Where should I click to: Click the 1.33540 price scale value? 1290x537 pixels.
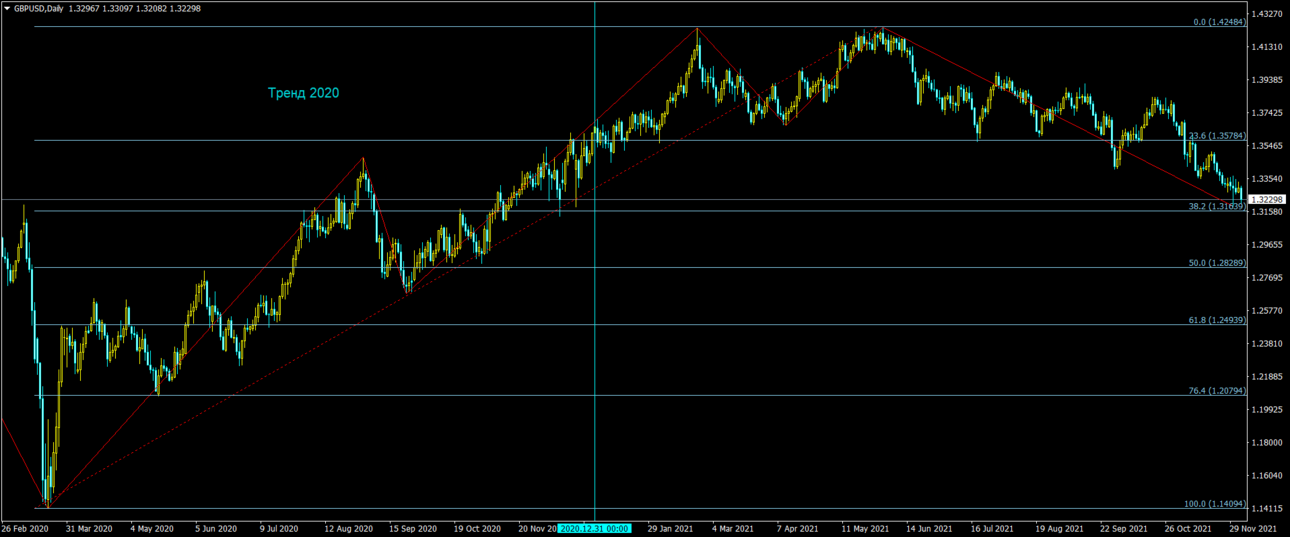click(1267, 179)
